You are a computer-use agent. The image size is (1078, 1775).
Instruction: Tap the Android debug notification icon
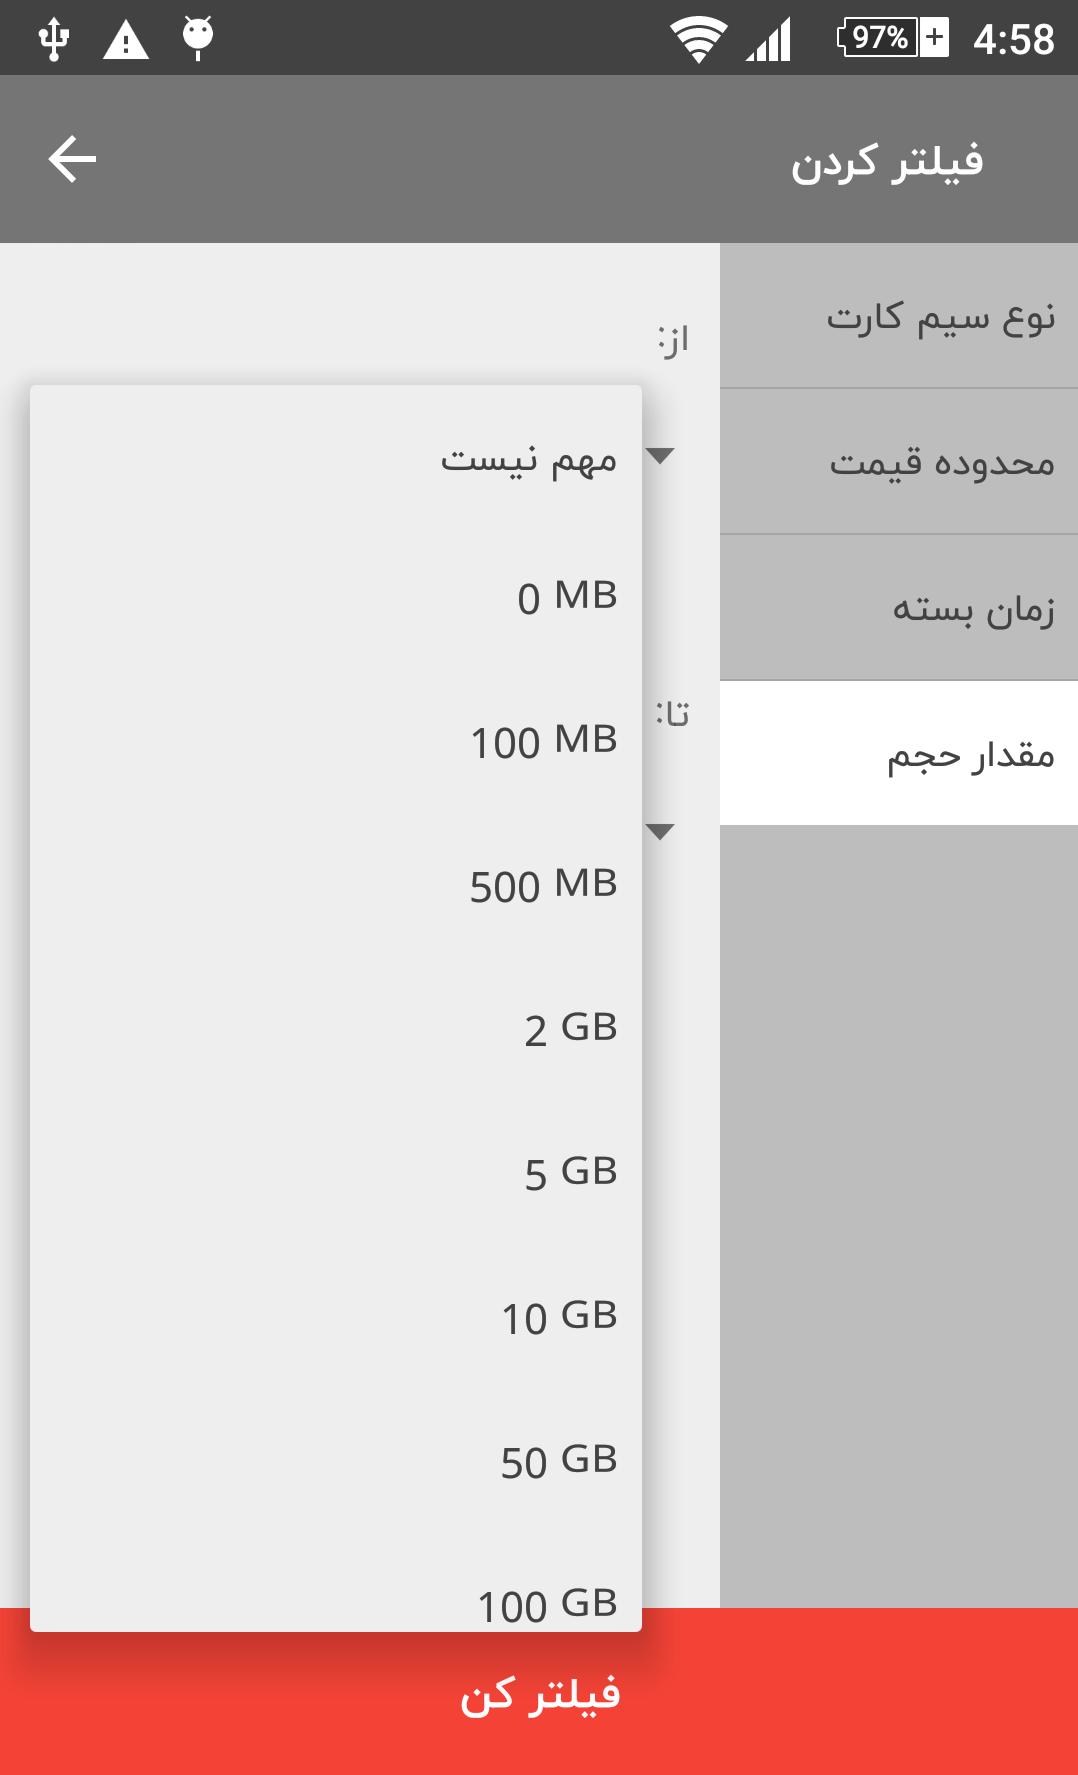(x=198, y=38)
